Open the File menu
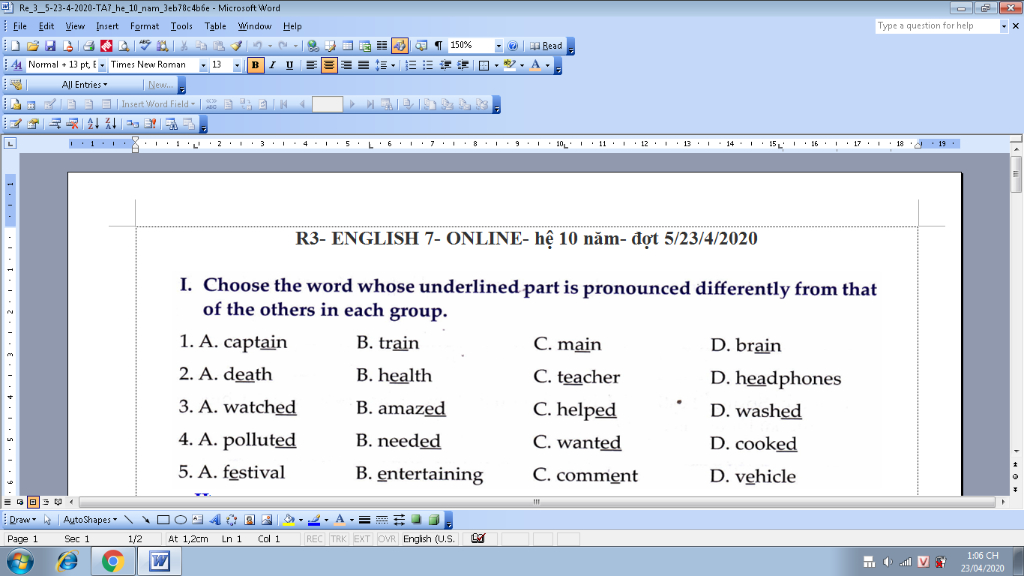 click(x=20, y=26)
